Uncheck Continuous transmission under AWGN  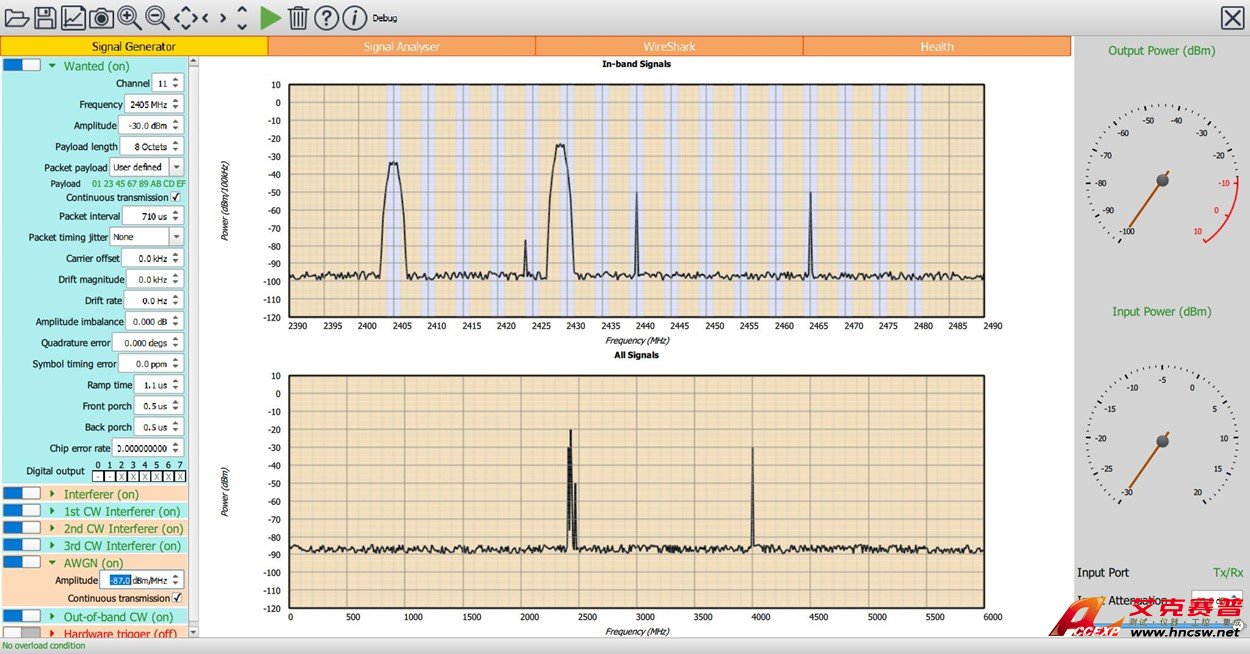tap(176, 598)
